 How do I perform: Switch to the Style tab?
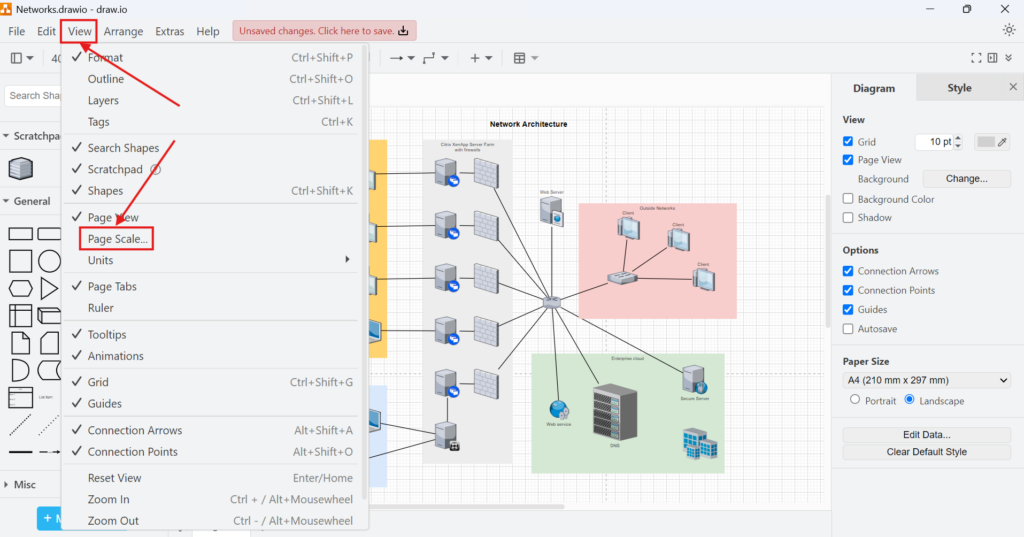pos(959,88)
